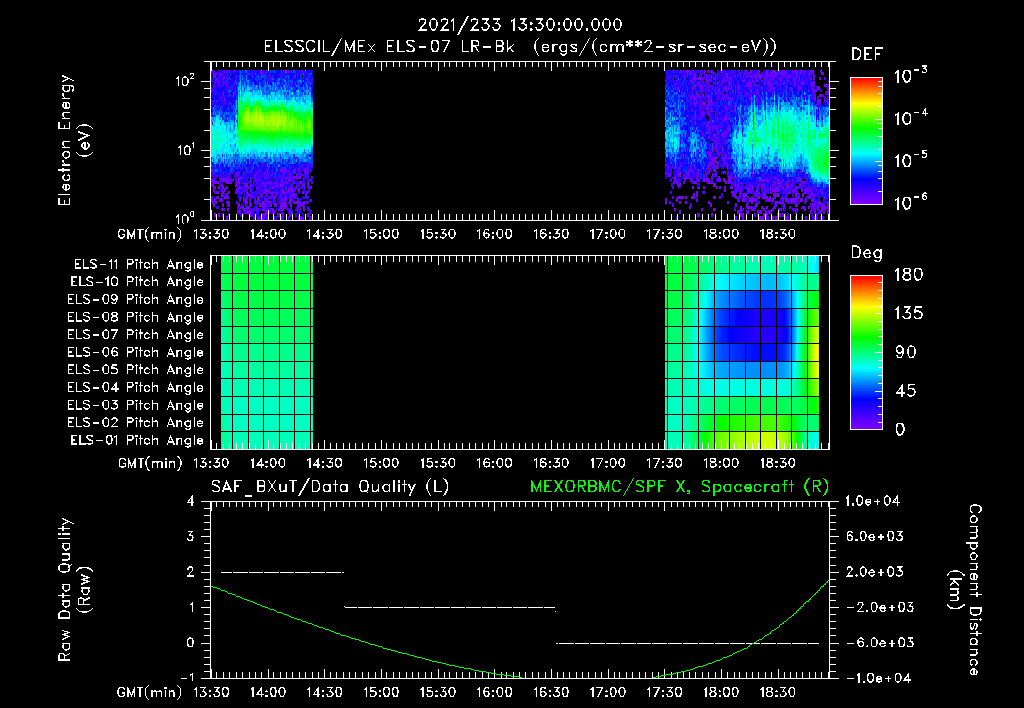Click the dashed data quality line at level 1
1024x708 pixels.
[449, 608]
